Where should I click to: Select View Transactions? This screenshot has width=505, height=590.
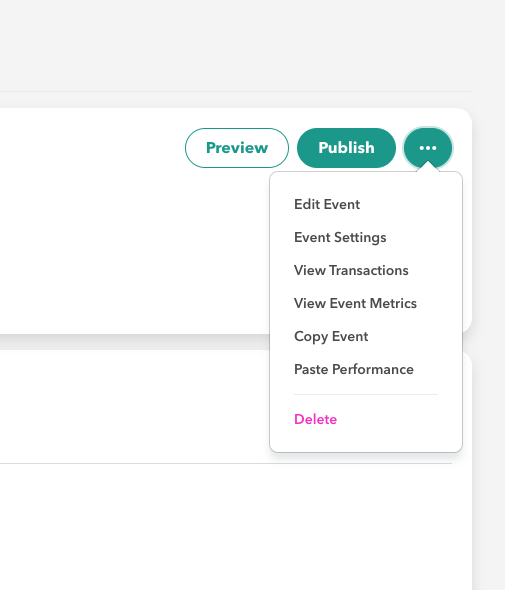point(351,270)
